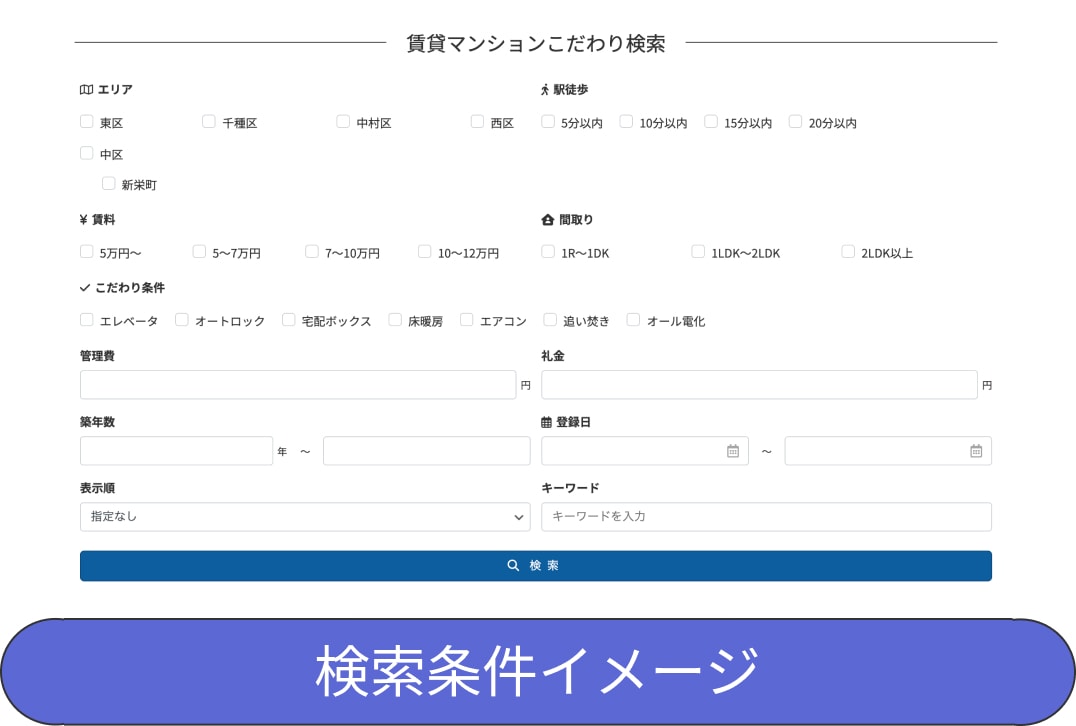
Task: Click the house icon beside 間取り
Action: [x=548, y=220]
